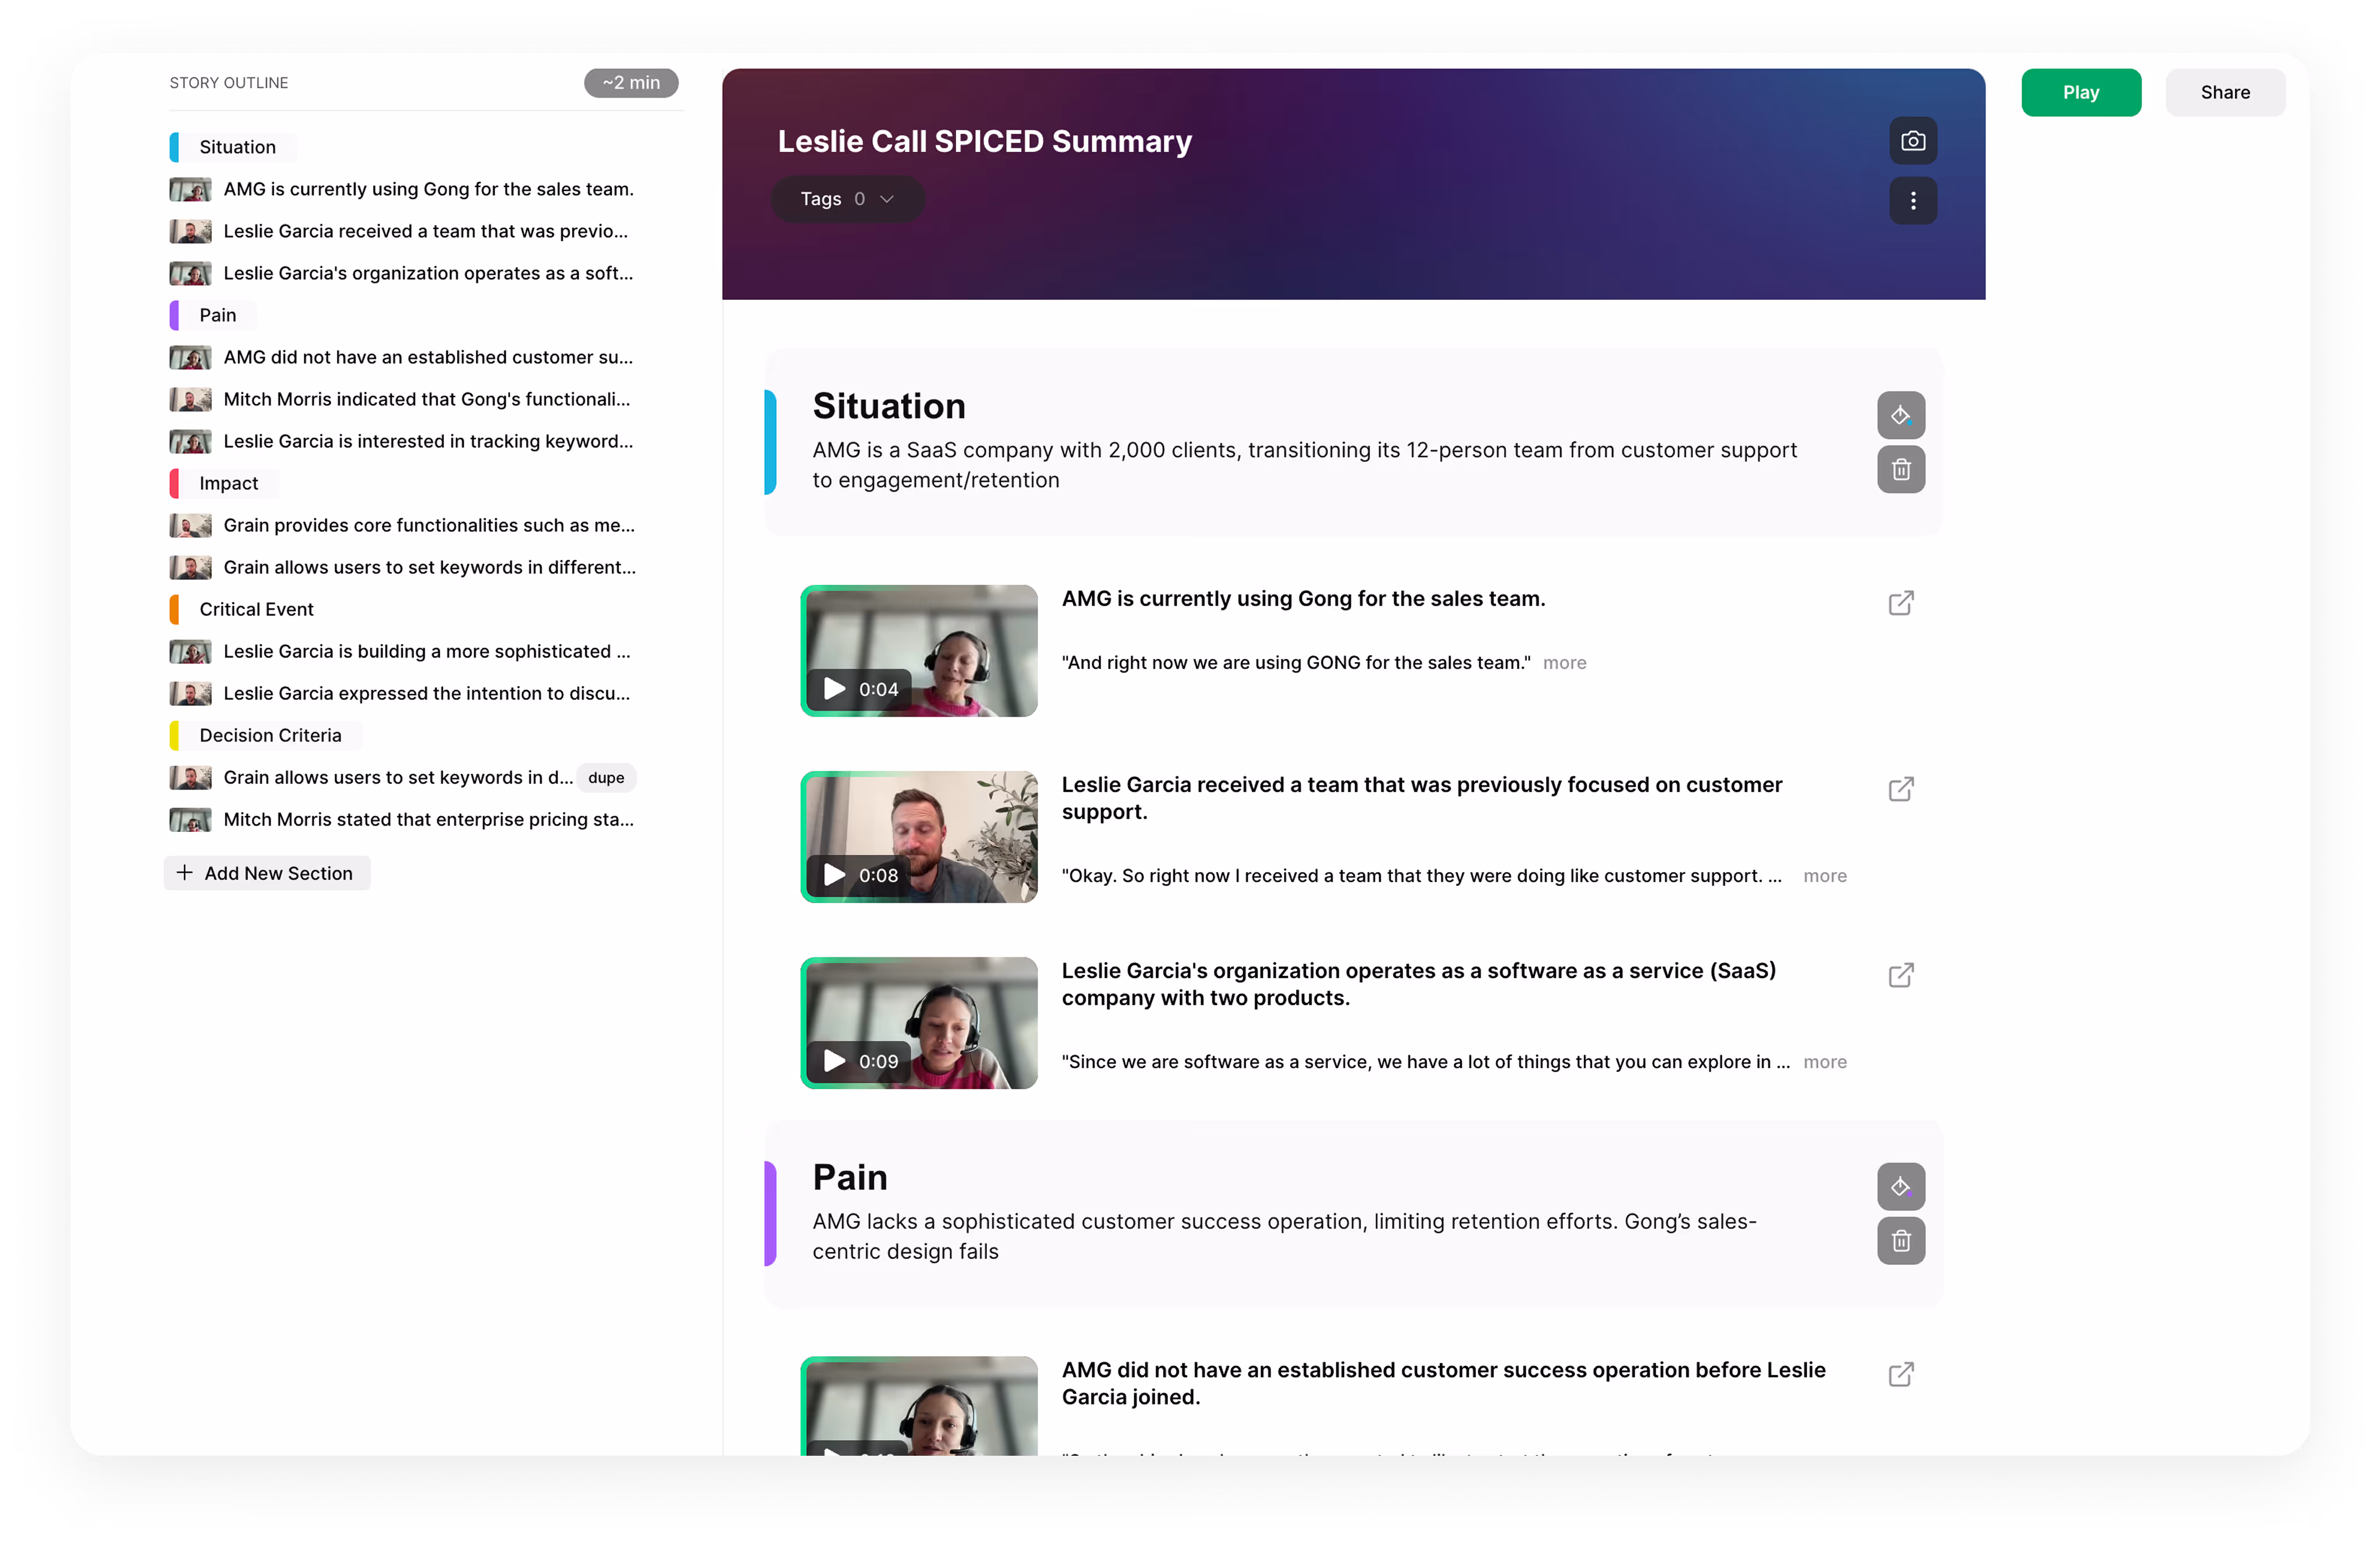Open outline item 'AMG did not have an established'
The height and width of the screenshot is (1543, 2380).
pyautogui.click(x=402, y=357)
